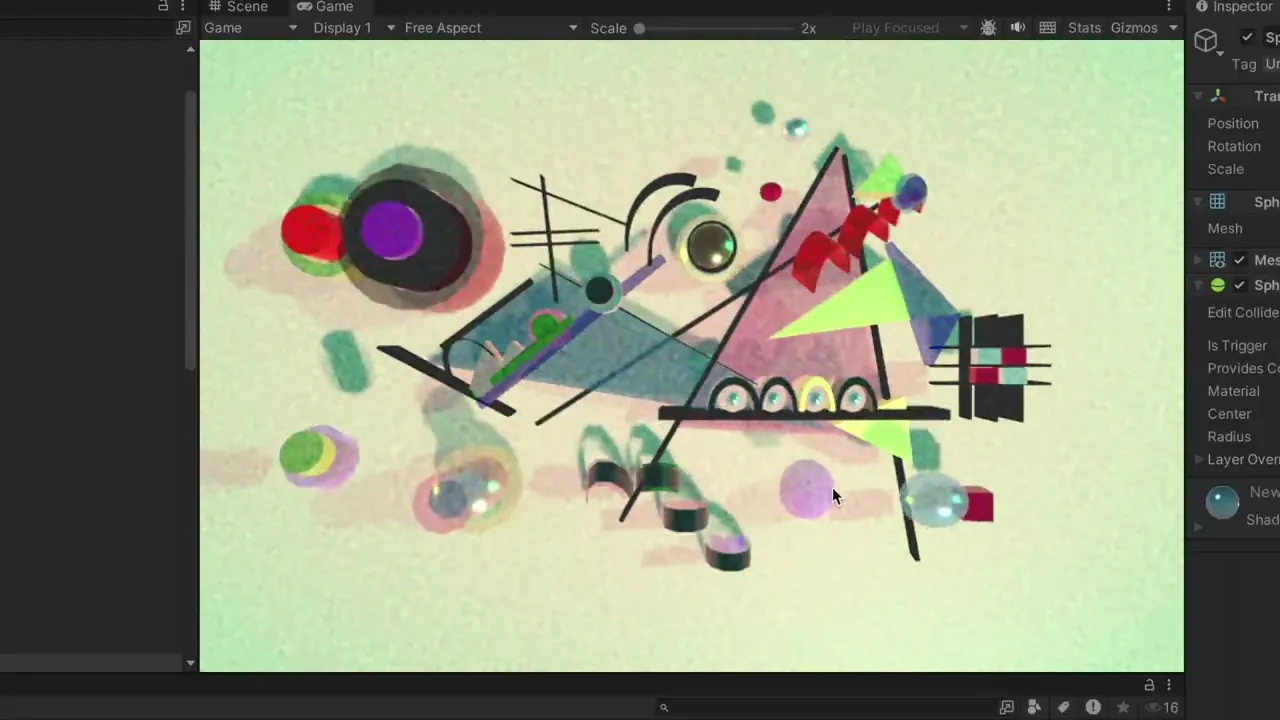Click the GameObject cube icon in Inspector

1206,40
